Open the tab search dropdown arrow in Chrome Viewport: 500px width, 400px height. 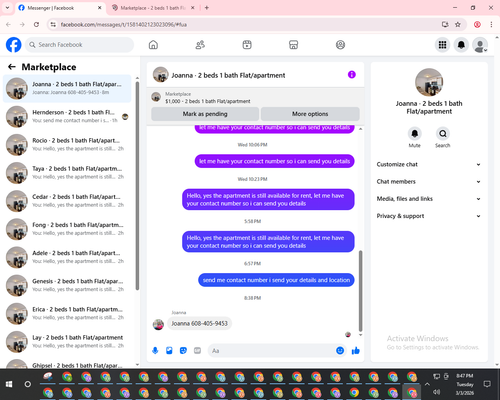[7, 8]
